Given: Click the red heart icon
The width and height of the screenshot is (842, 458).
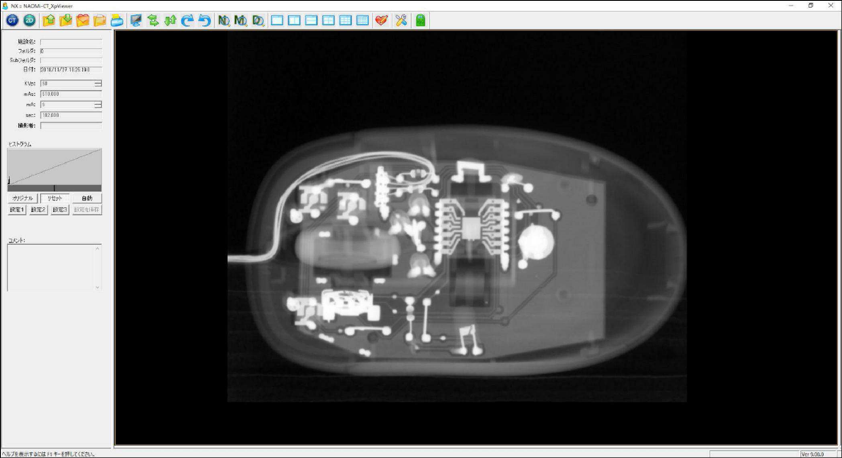Looking at the screenshot, I should click(381, 20).
